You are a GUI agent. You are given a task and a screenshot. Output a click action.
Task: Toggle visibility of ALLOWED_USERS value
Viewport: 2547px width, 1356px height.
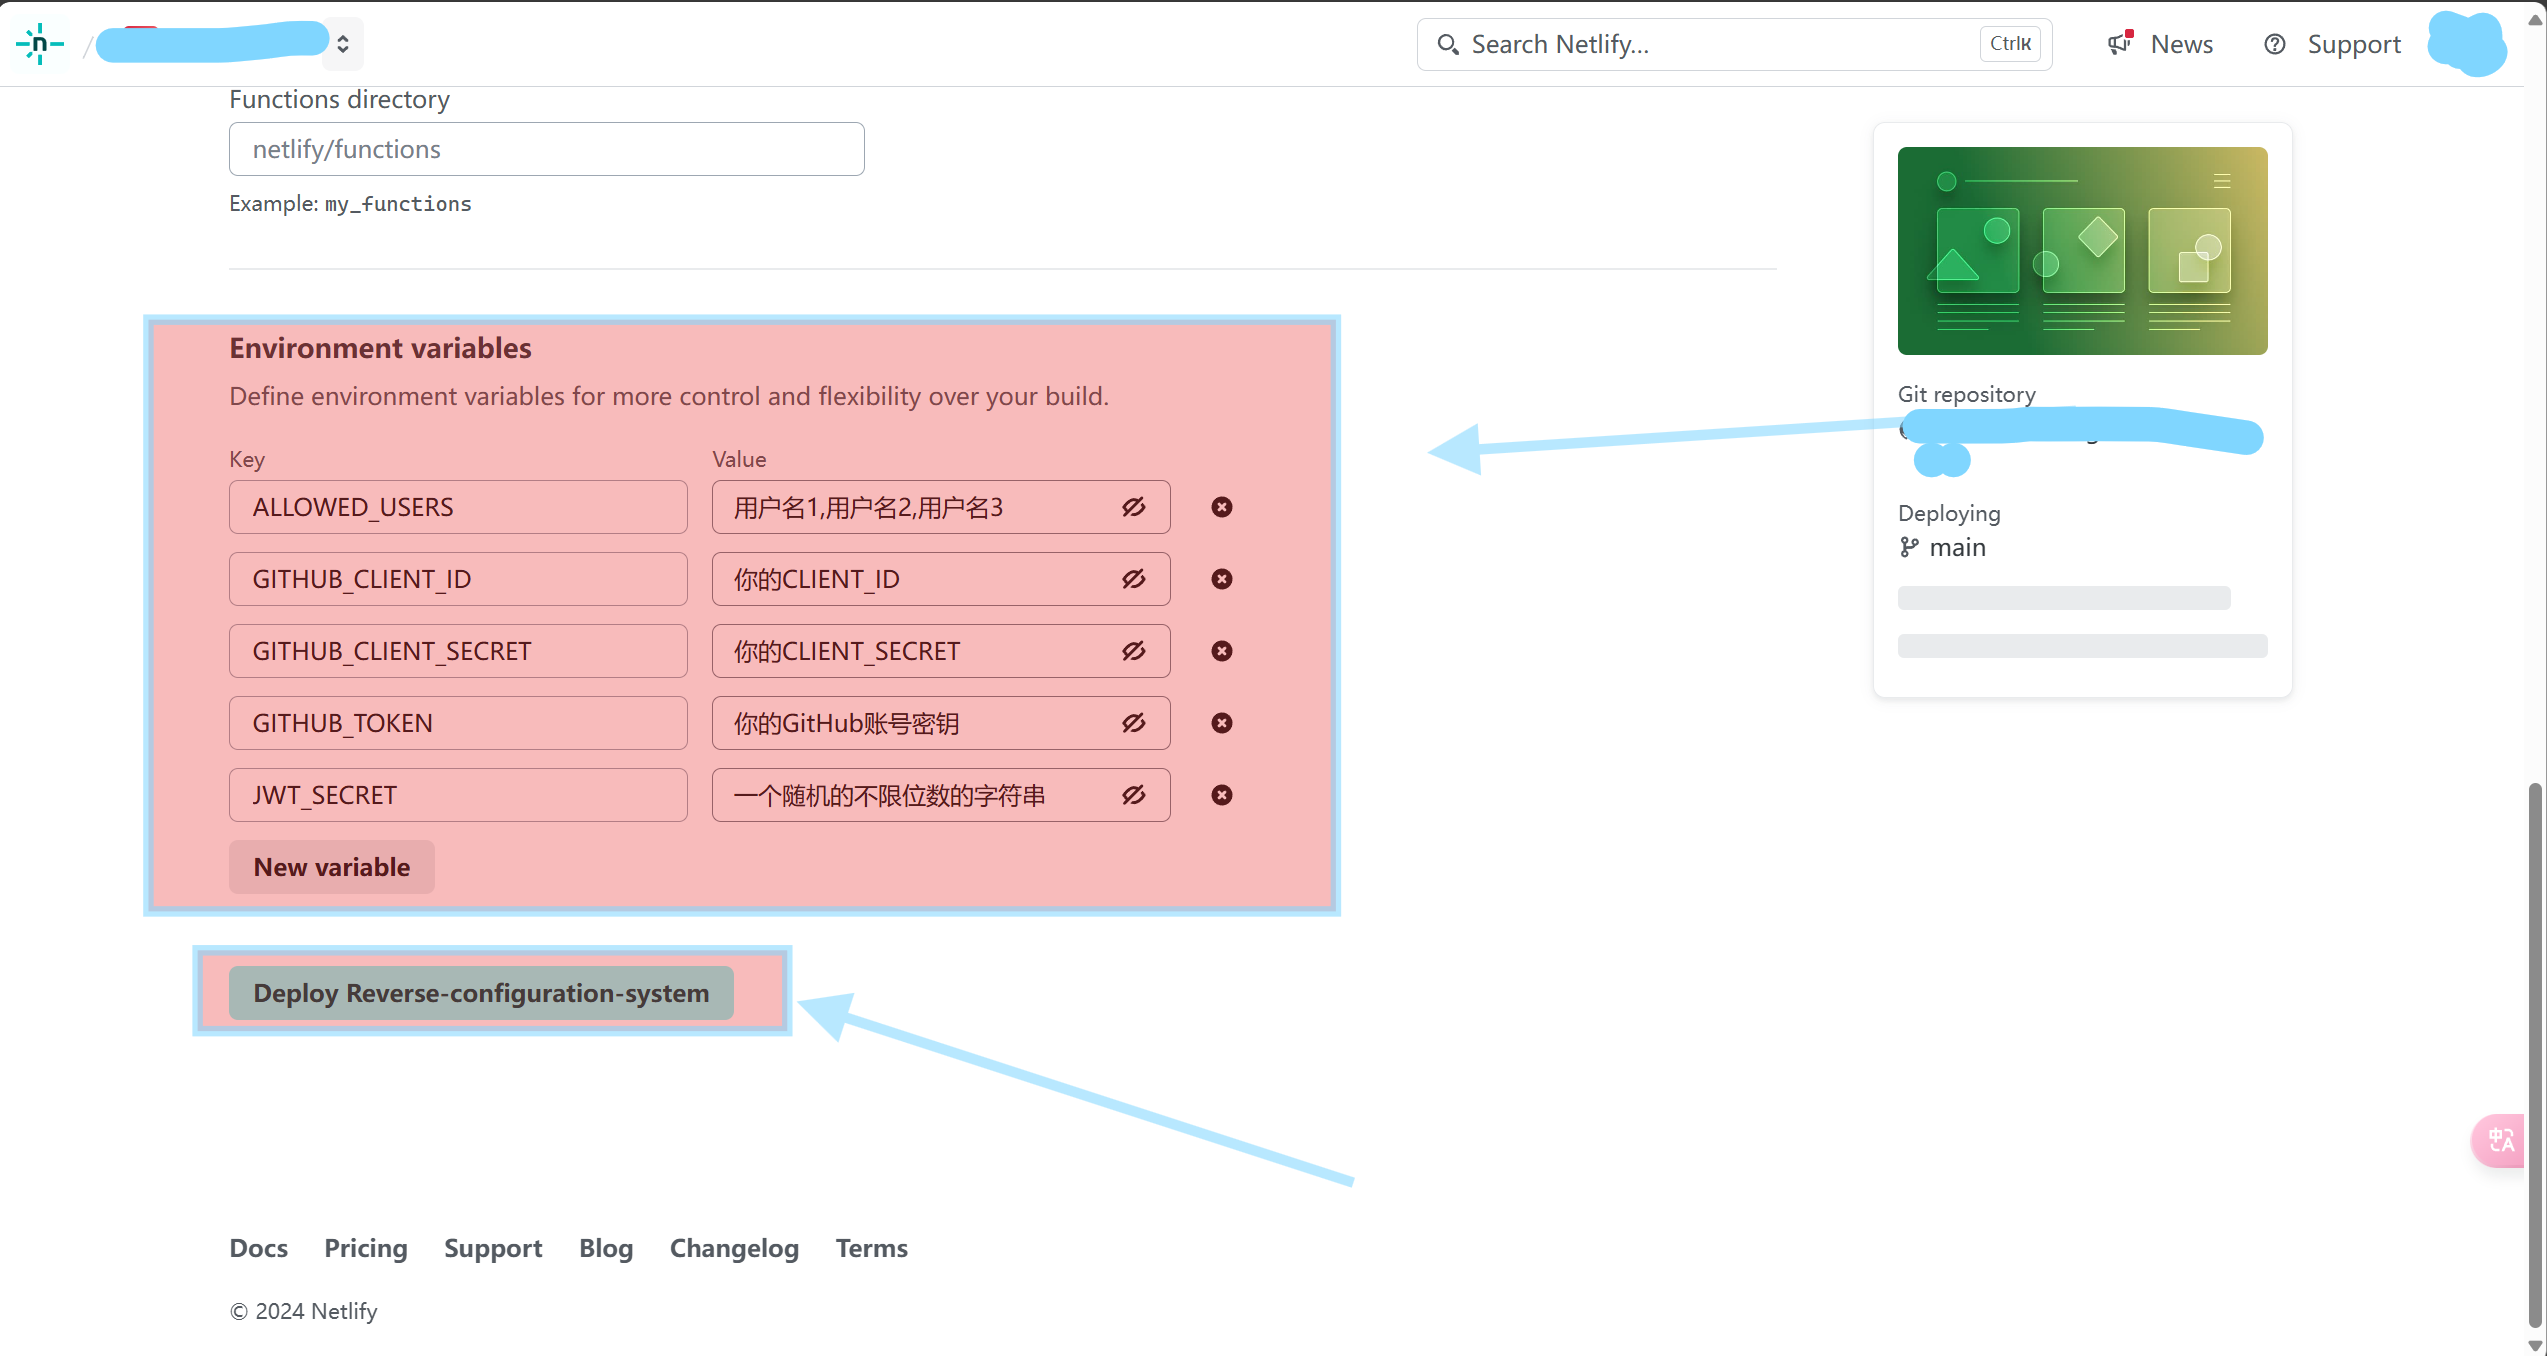[1133, 507]
